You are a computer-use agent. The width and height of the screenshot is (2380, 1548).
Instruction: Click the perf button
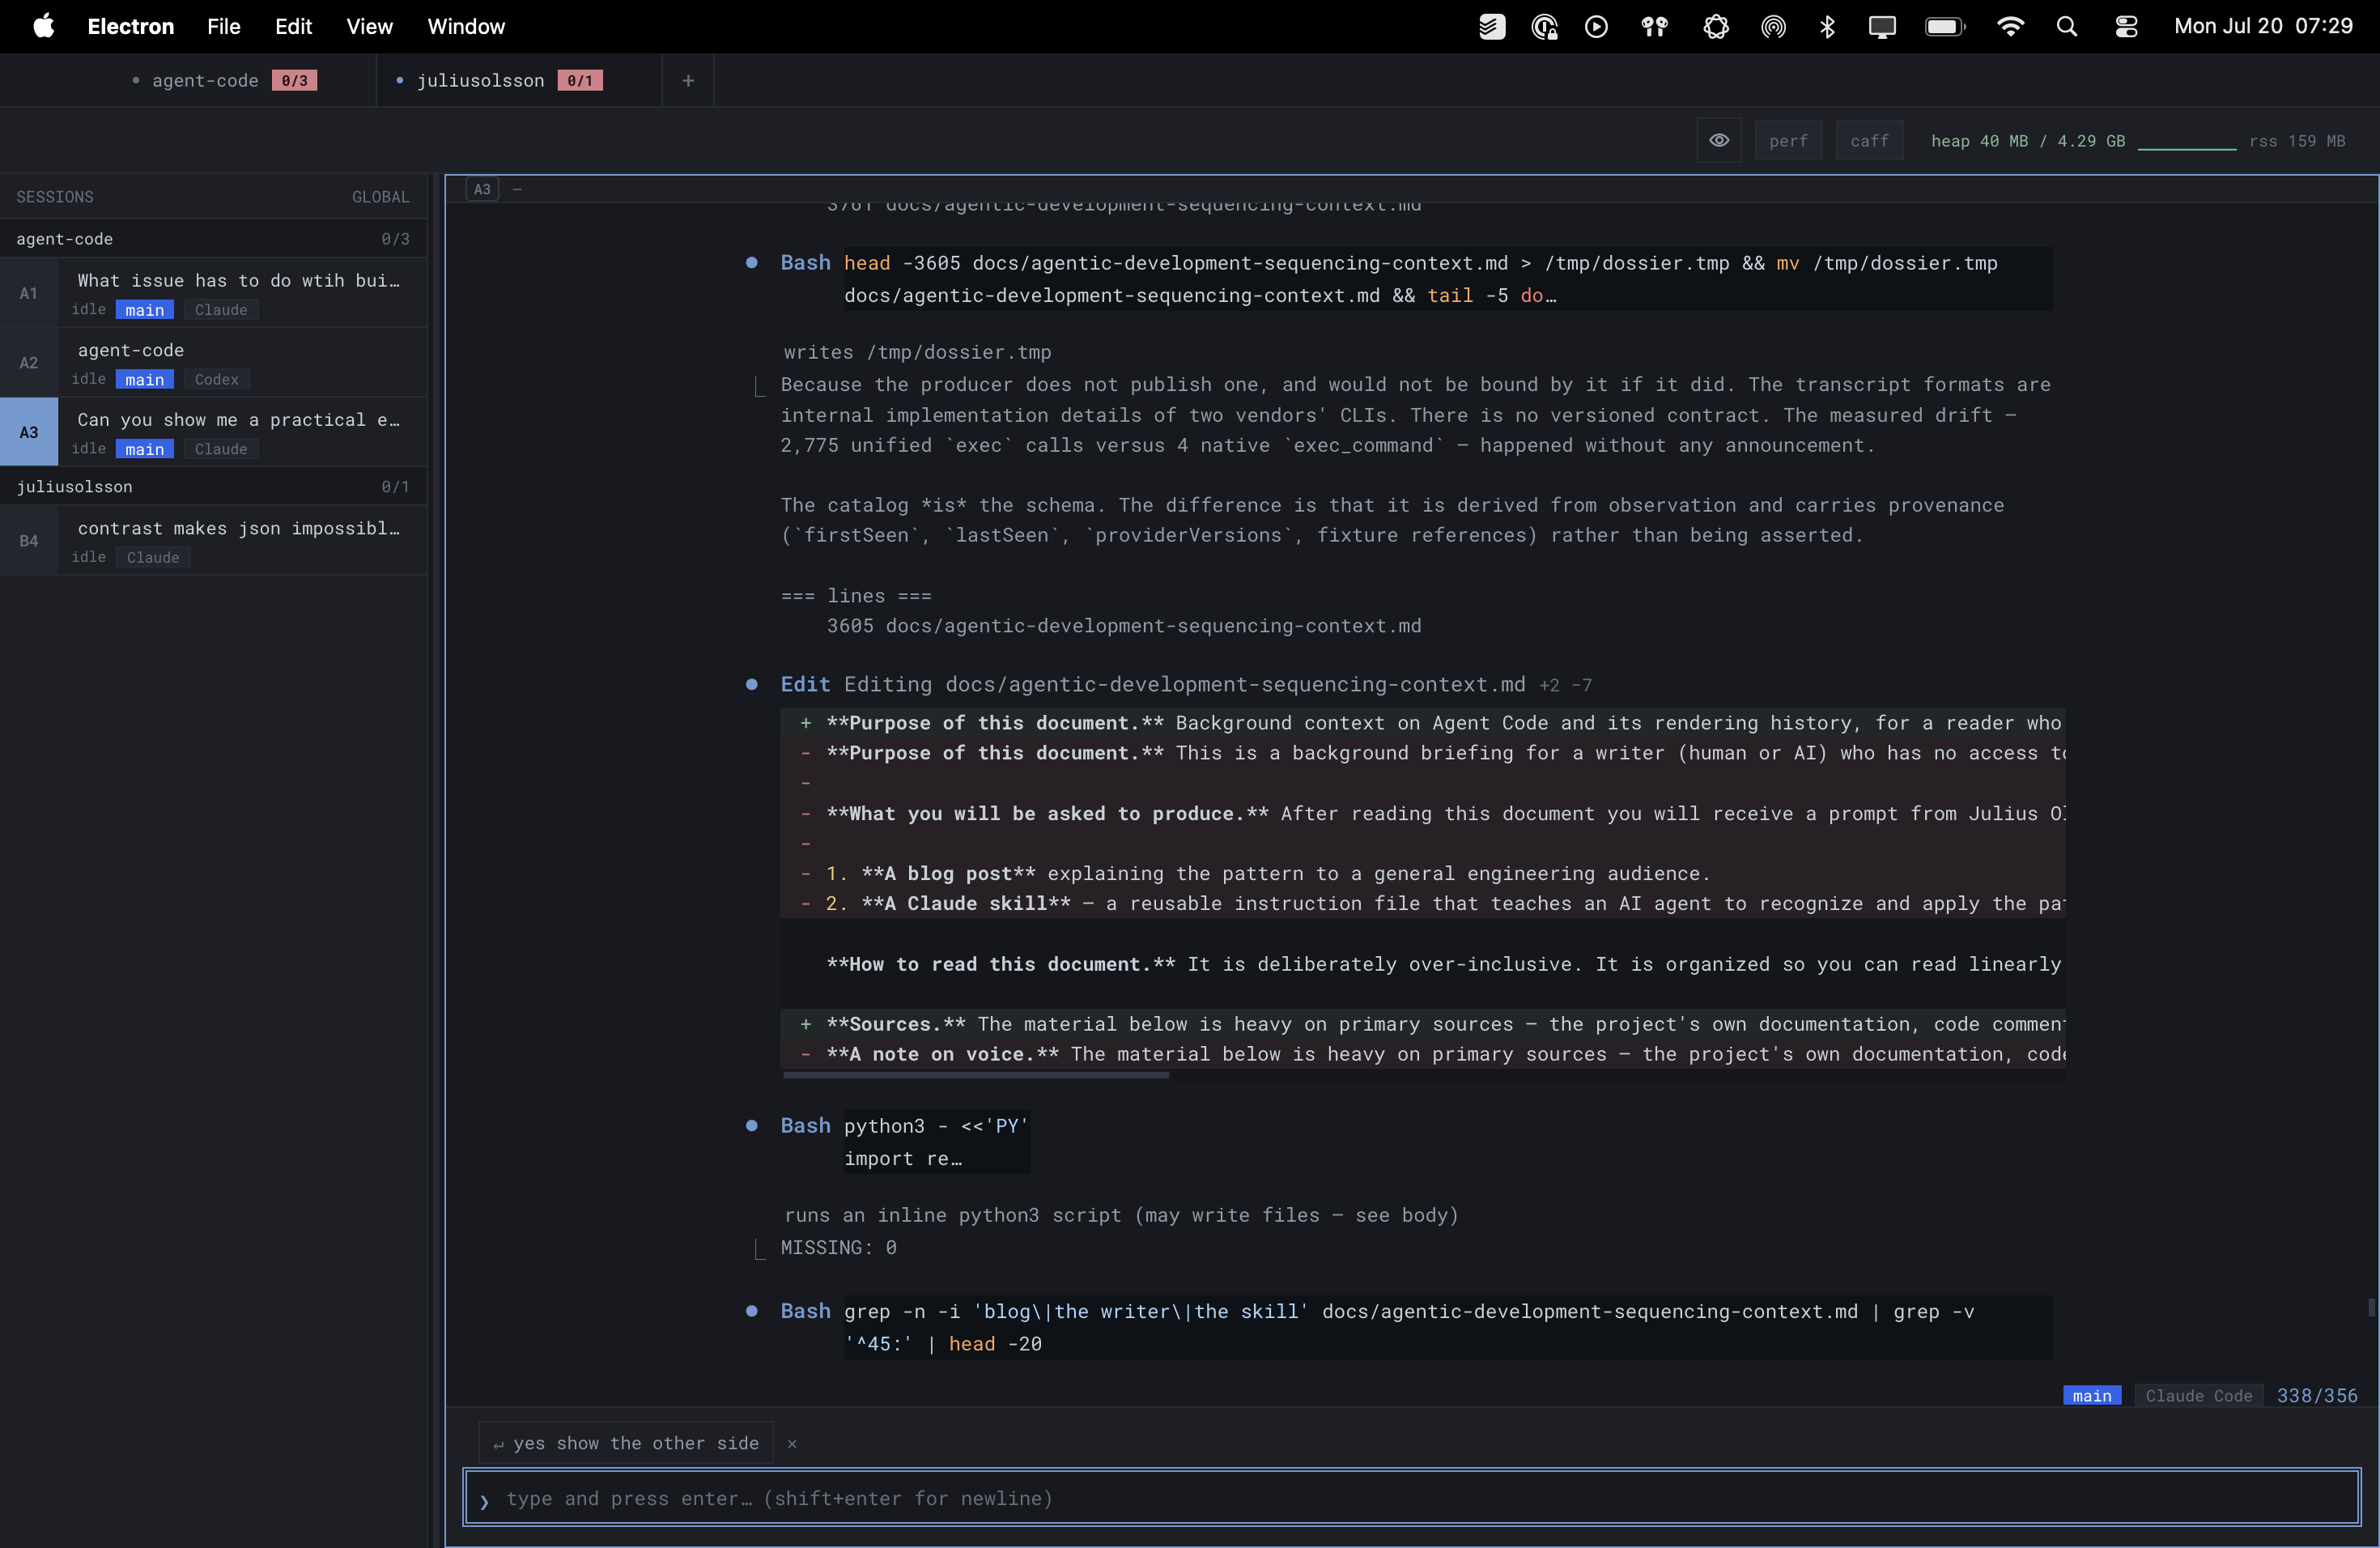coord(1788,141)
